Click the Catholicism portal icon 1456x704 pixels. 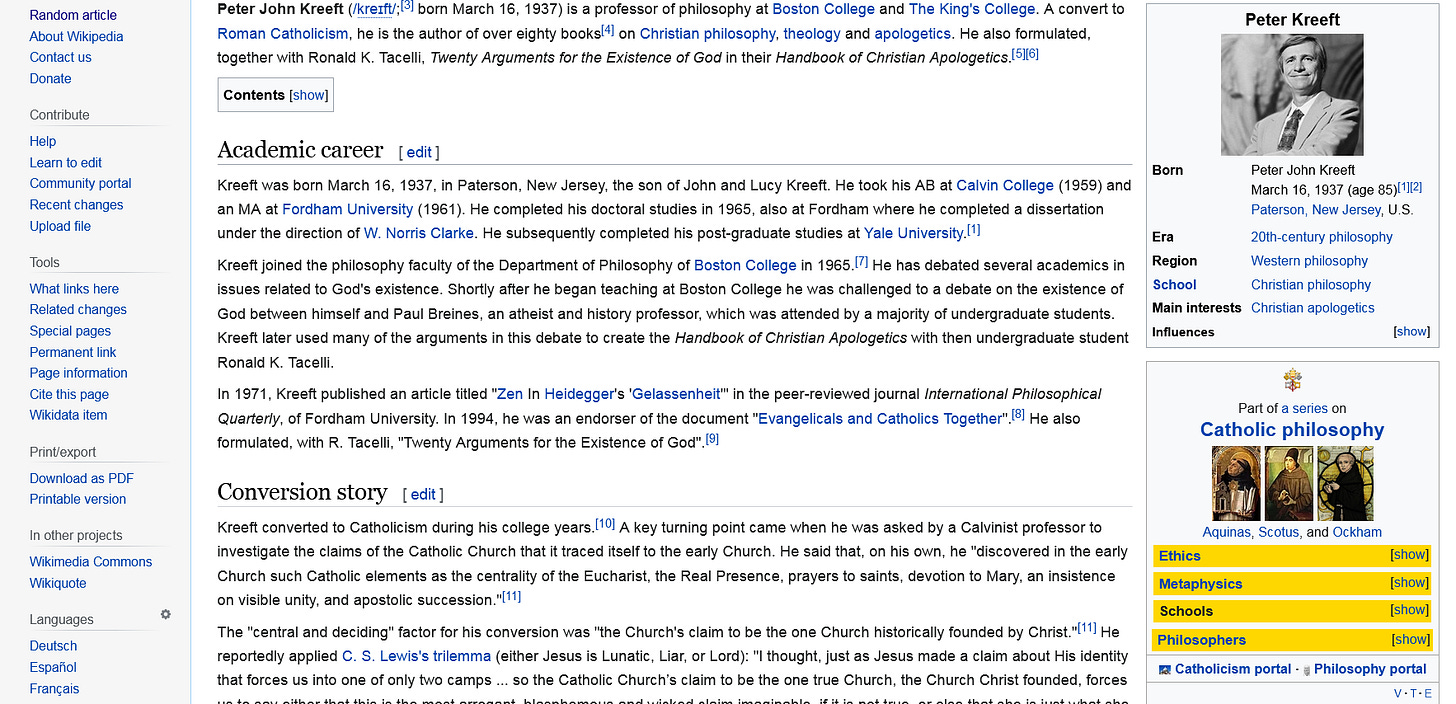pyautogui.click(x=1164, y=669)
